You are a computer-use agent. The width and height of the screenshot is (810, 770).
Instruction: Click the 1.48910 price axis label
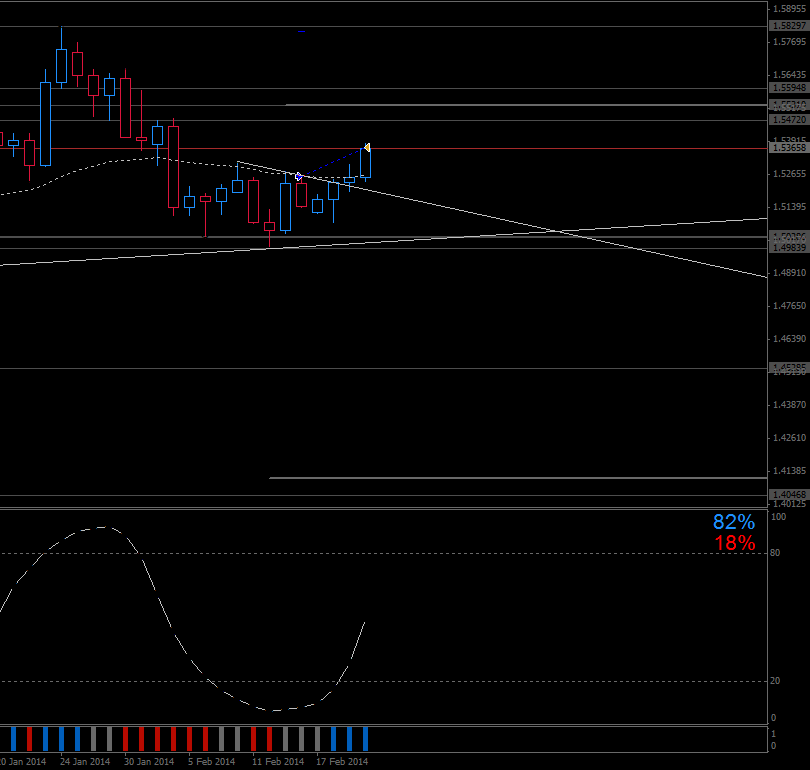[789, 273]
